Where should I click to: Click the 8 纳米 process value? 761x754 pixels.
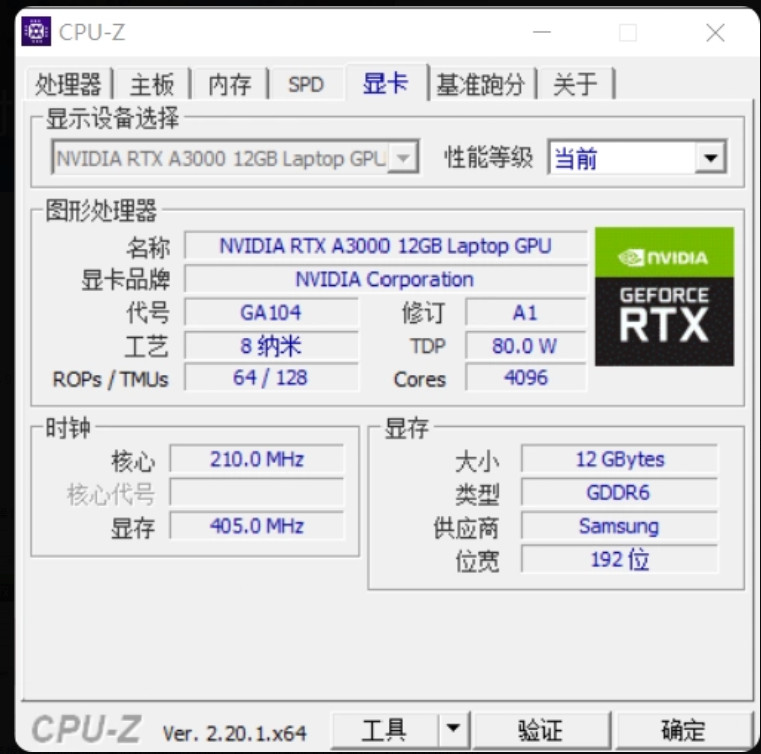(x=271, y=346)
